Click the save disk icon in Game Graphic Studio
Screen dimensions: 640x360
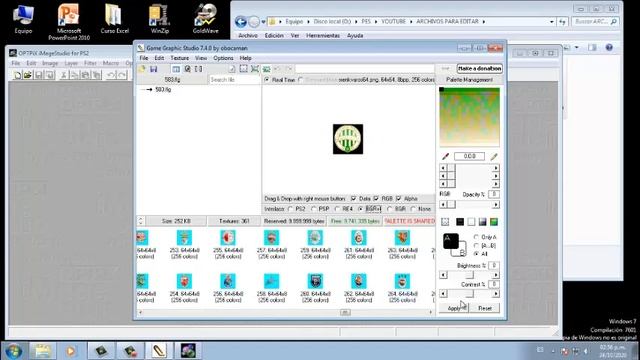[153, 69]
